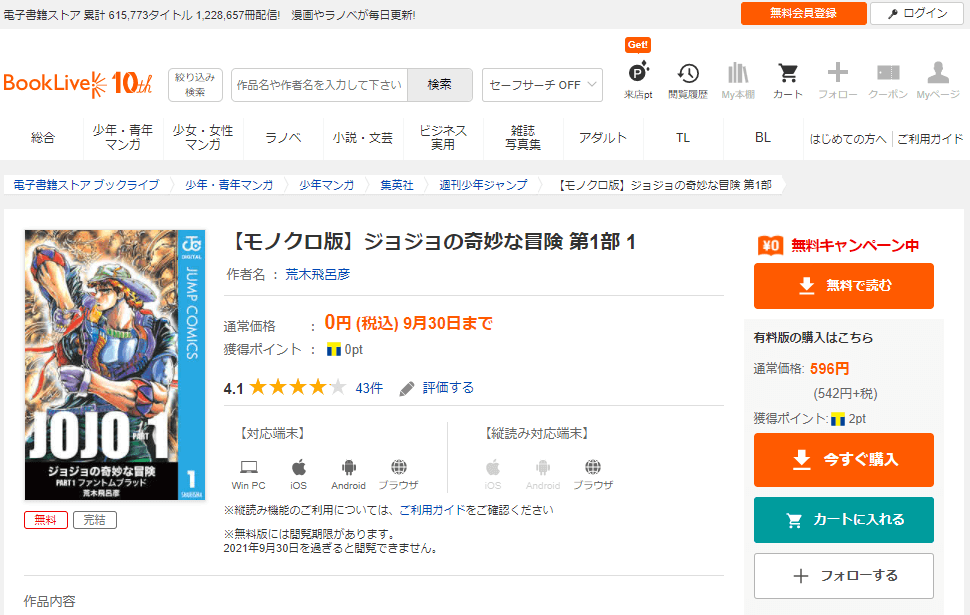The height and width of the screenshot is (615, 970).
Task: Click the JoJo volume 1 cover thumbnail
Action: click(x=114, y=364)
